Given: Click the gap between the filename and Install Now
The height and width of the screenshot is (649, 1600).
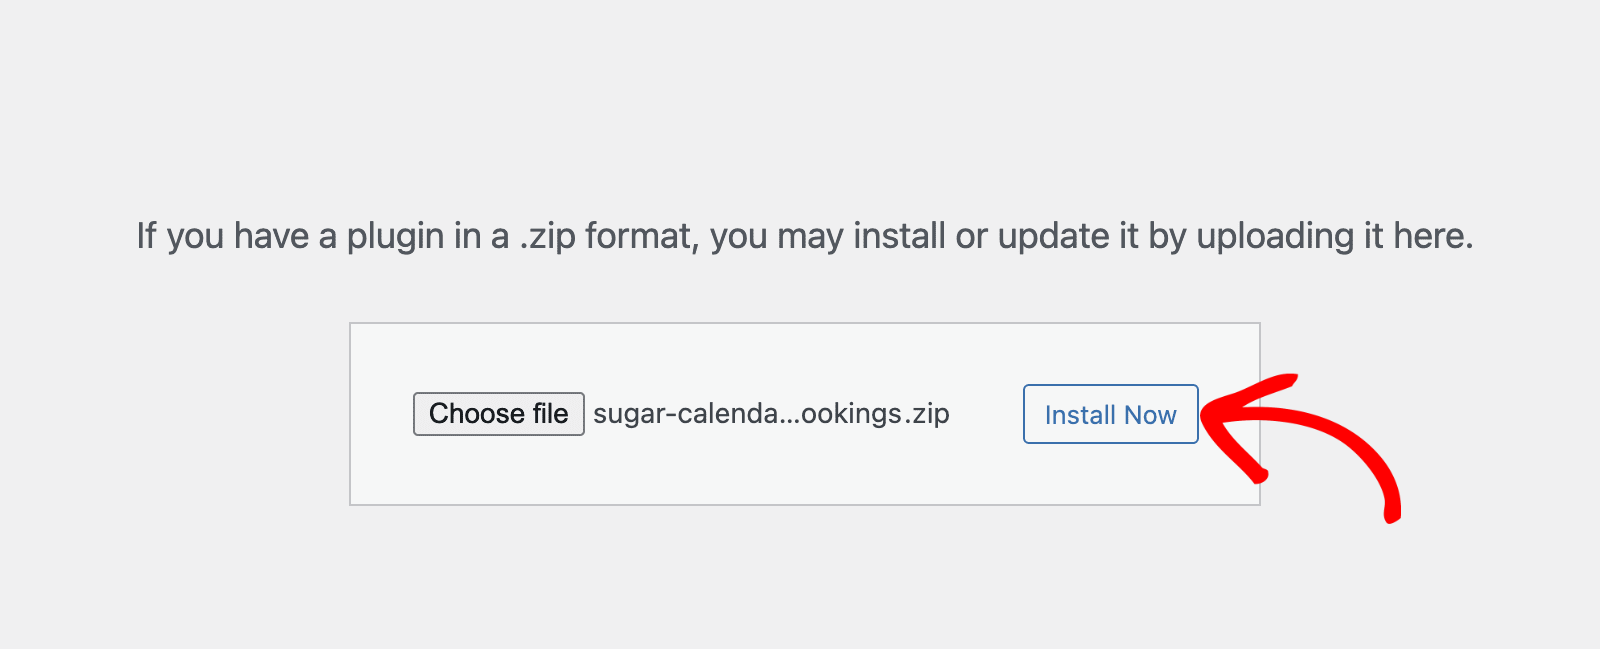Looking at the screenshot, I should pyautogui.click(x=986, y=414).
